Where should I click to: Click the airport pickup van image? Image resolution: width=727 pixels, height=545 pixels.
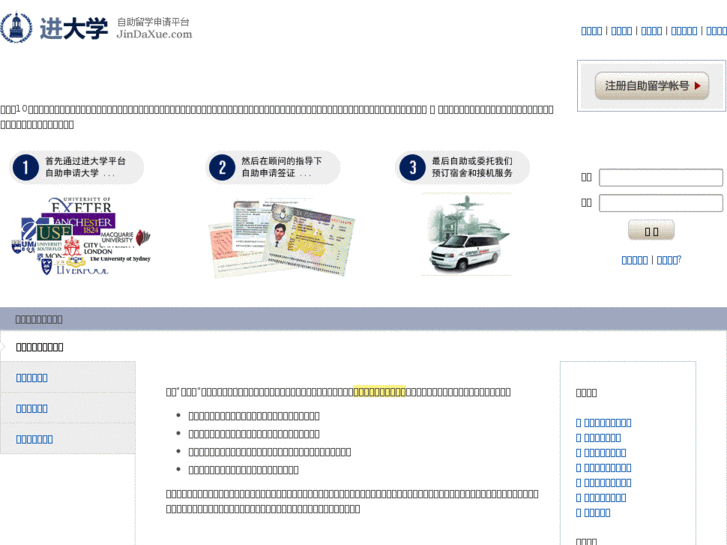466,235
